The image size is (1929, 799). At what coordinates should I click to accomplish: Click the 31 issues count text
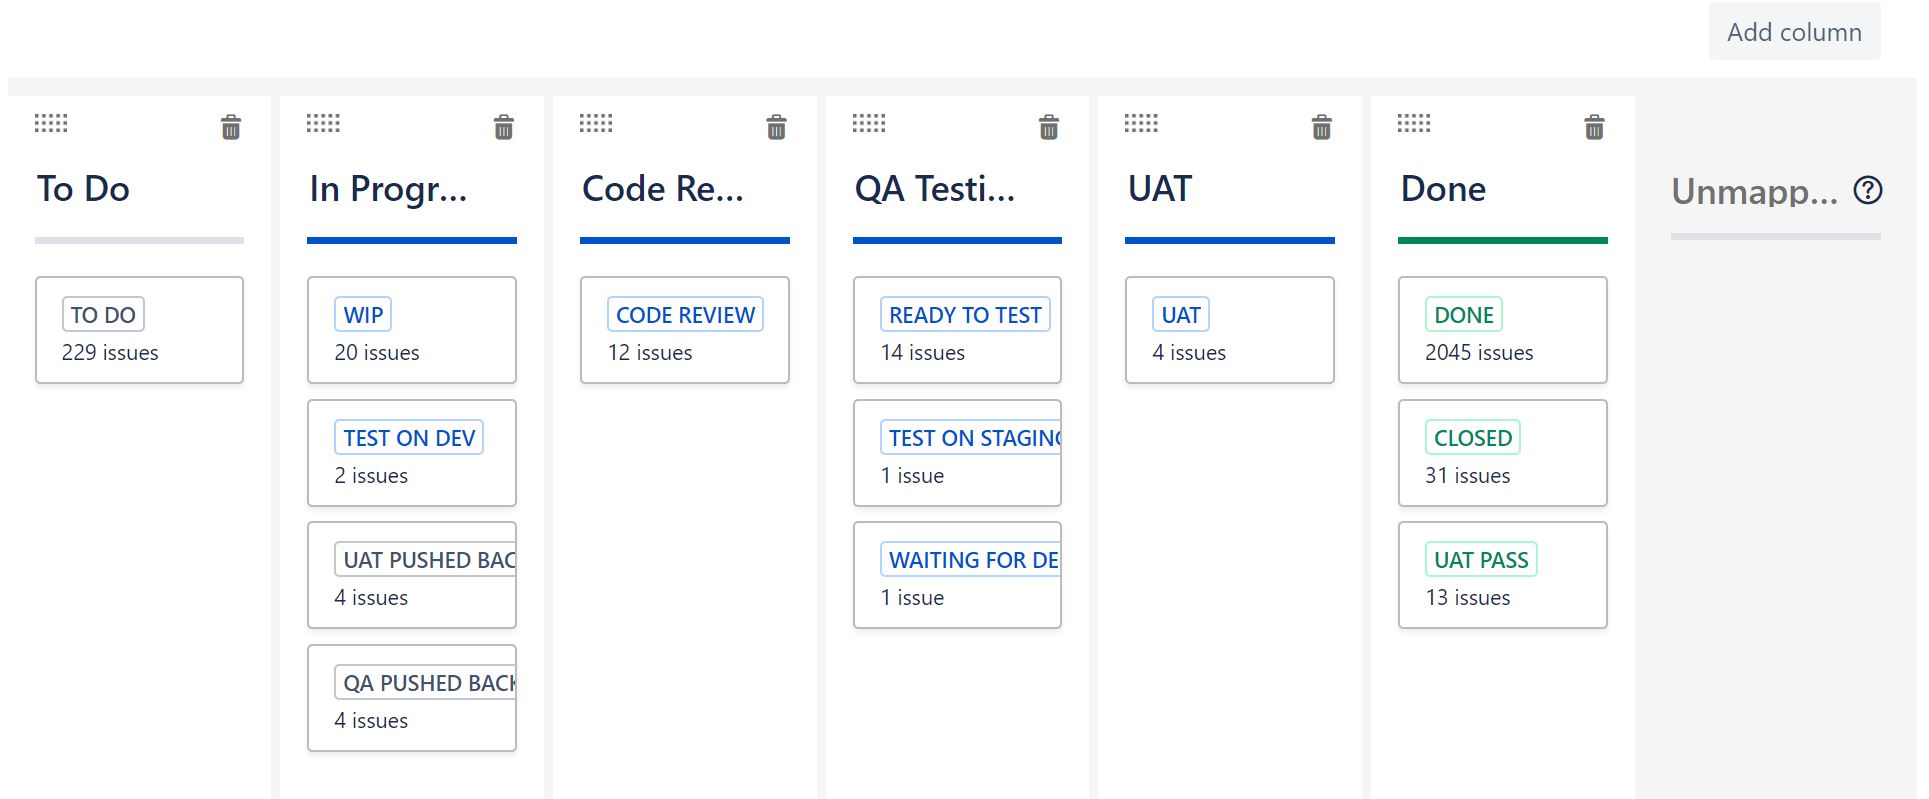pos(1468,476)
